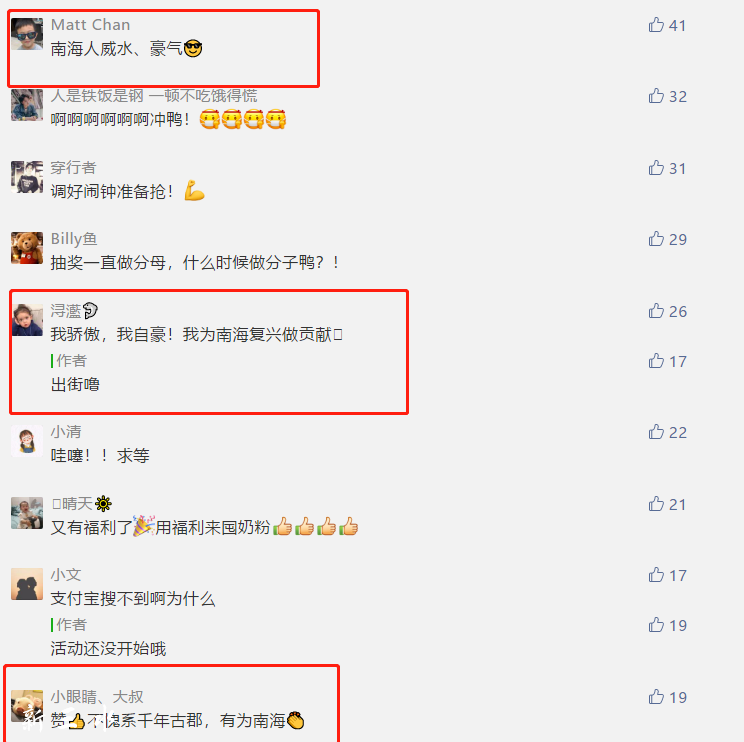Tap thumbs-up on Billy鱼's comment
Viewport: 744px width, 742px height.
(x=656, y=239)
